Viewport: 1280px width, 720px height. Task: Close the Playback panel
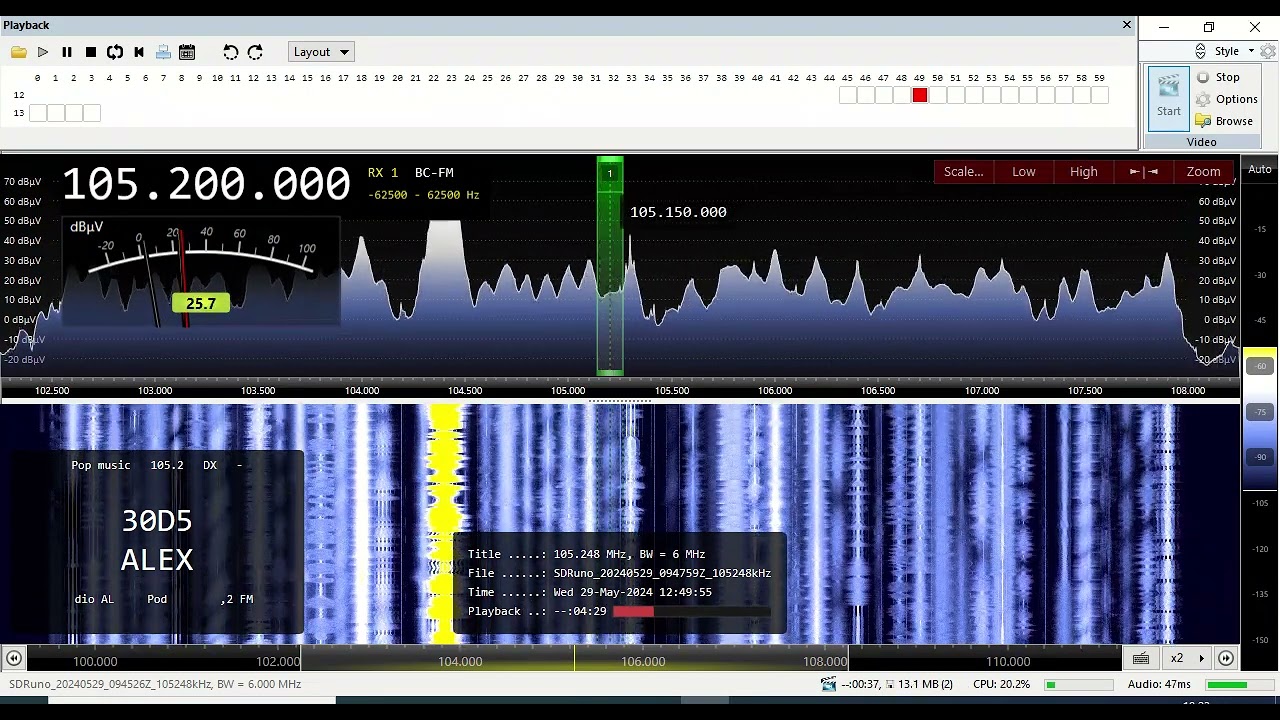1127,25
